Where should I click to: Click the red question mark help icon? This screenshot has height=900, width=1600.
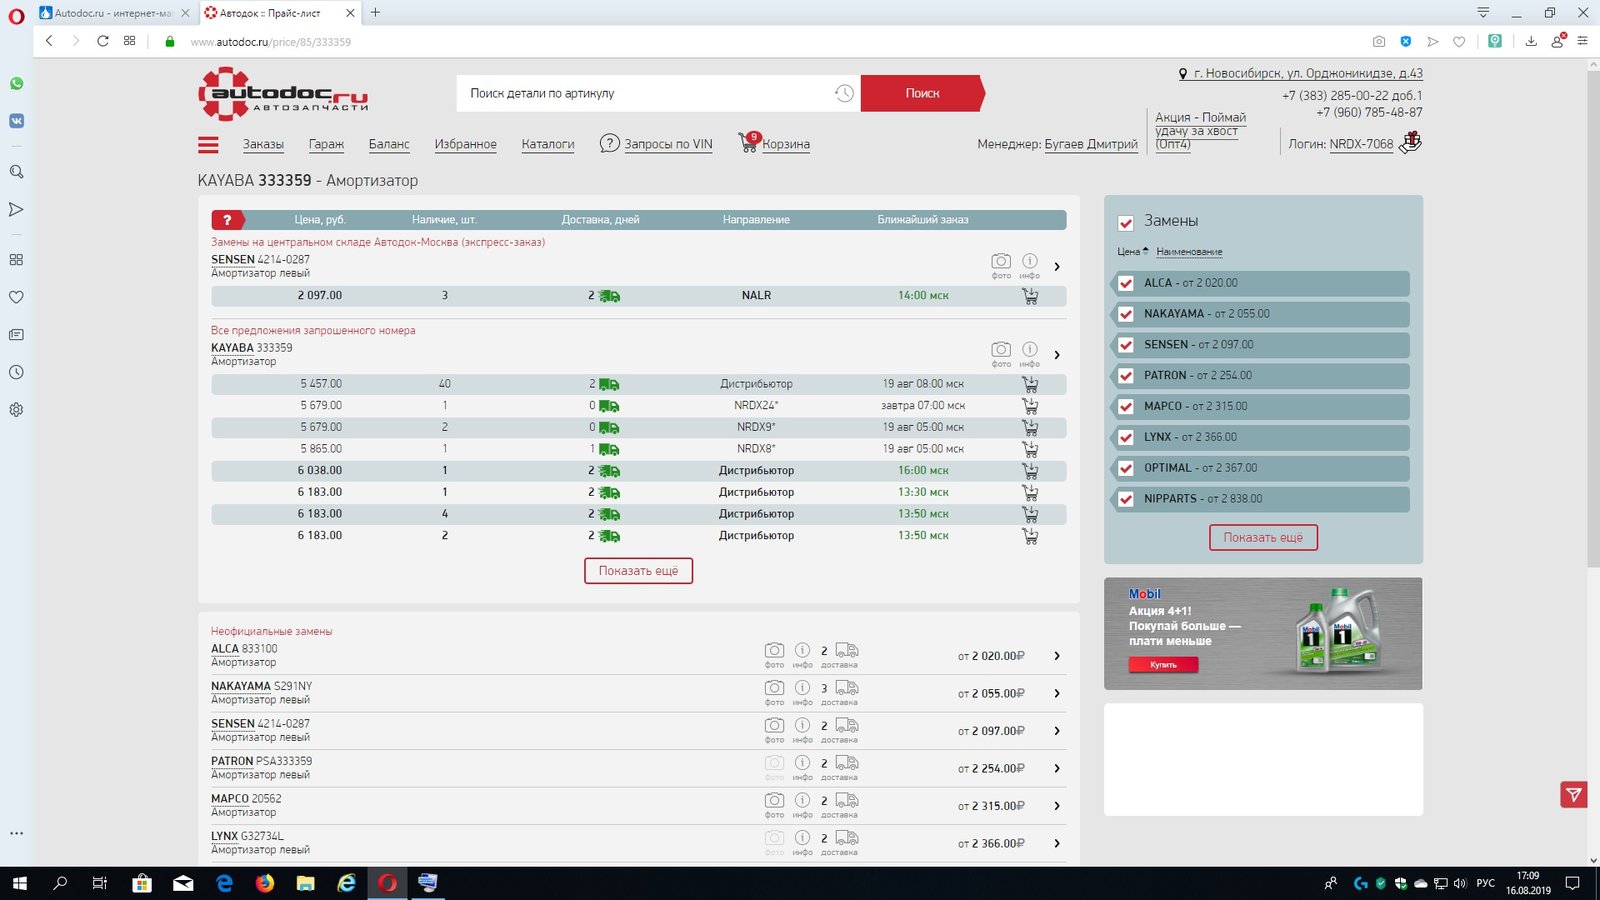pos(228,220)
